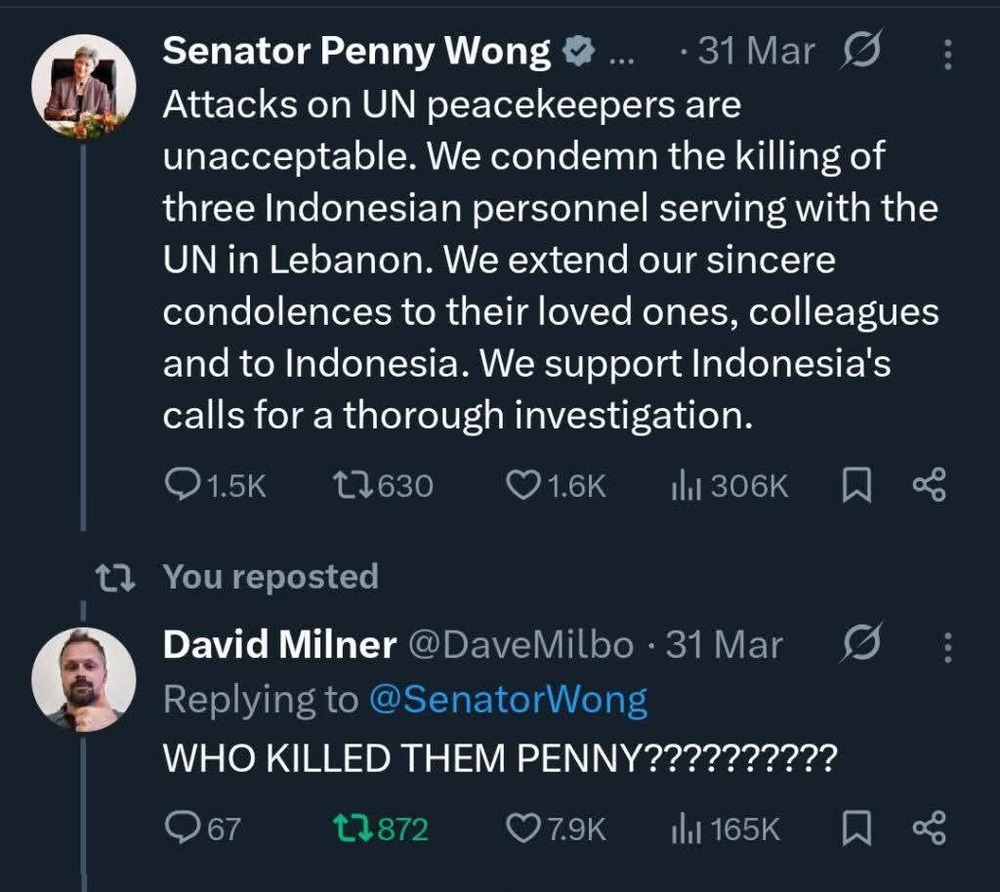
Task: Open more options on Penny Wong's post
Action: [948, 54]
